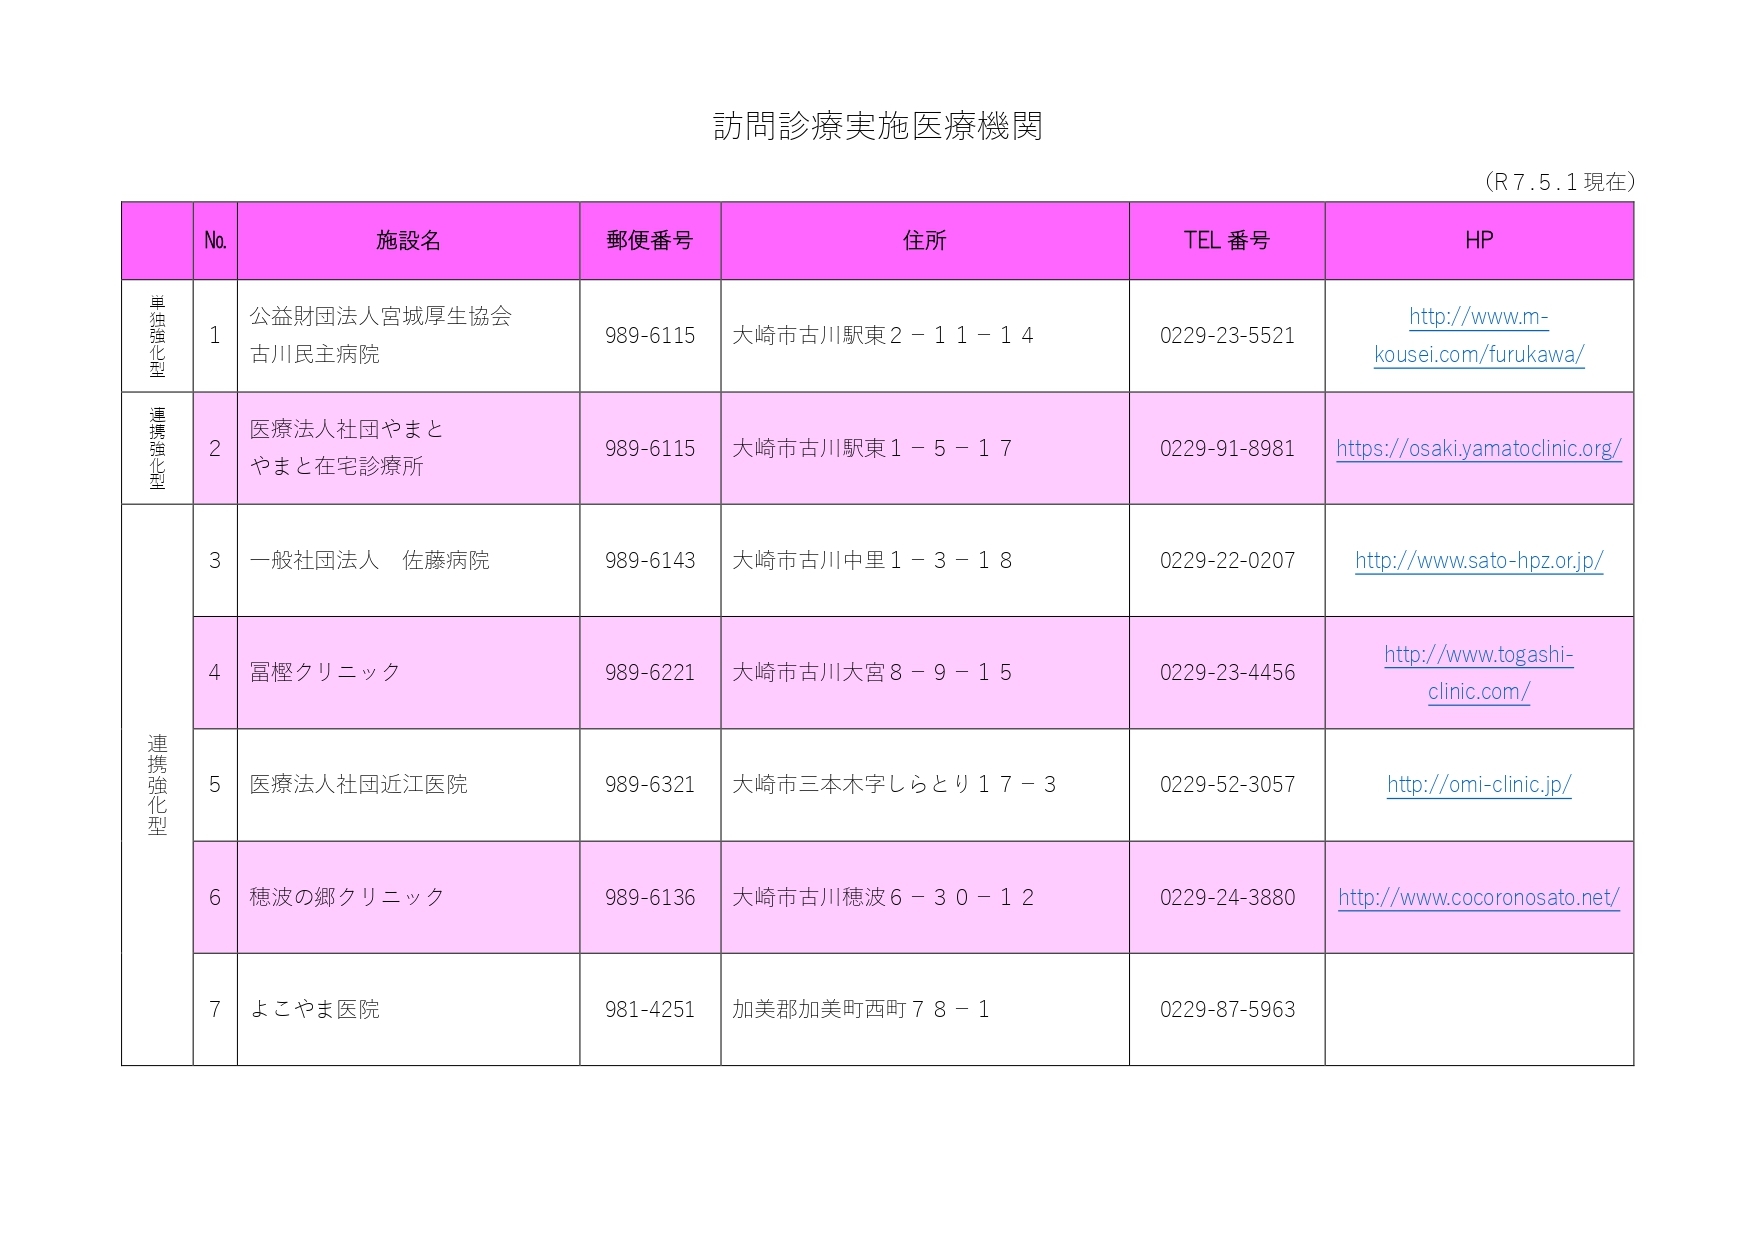
Task: Click 公益財団法人宮城厚生協会 text
Action: pyautogui.click(x=381, y=316)
